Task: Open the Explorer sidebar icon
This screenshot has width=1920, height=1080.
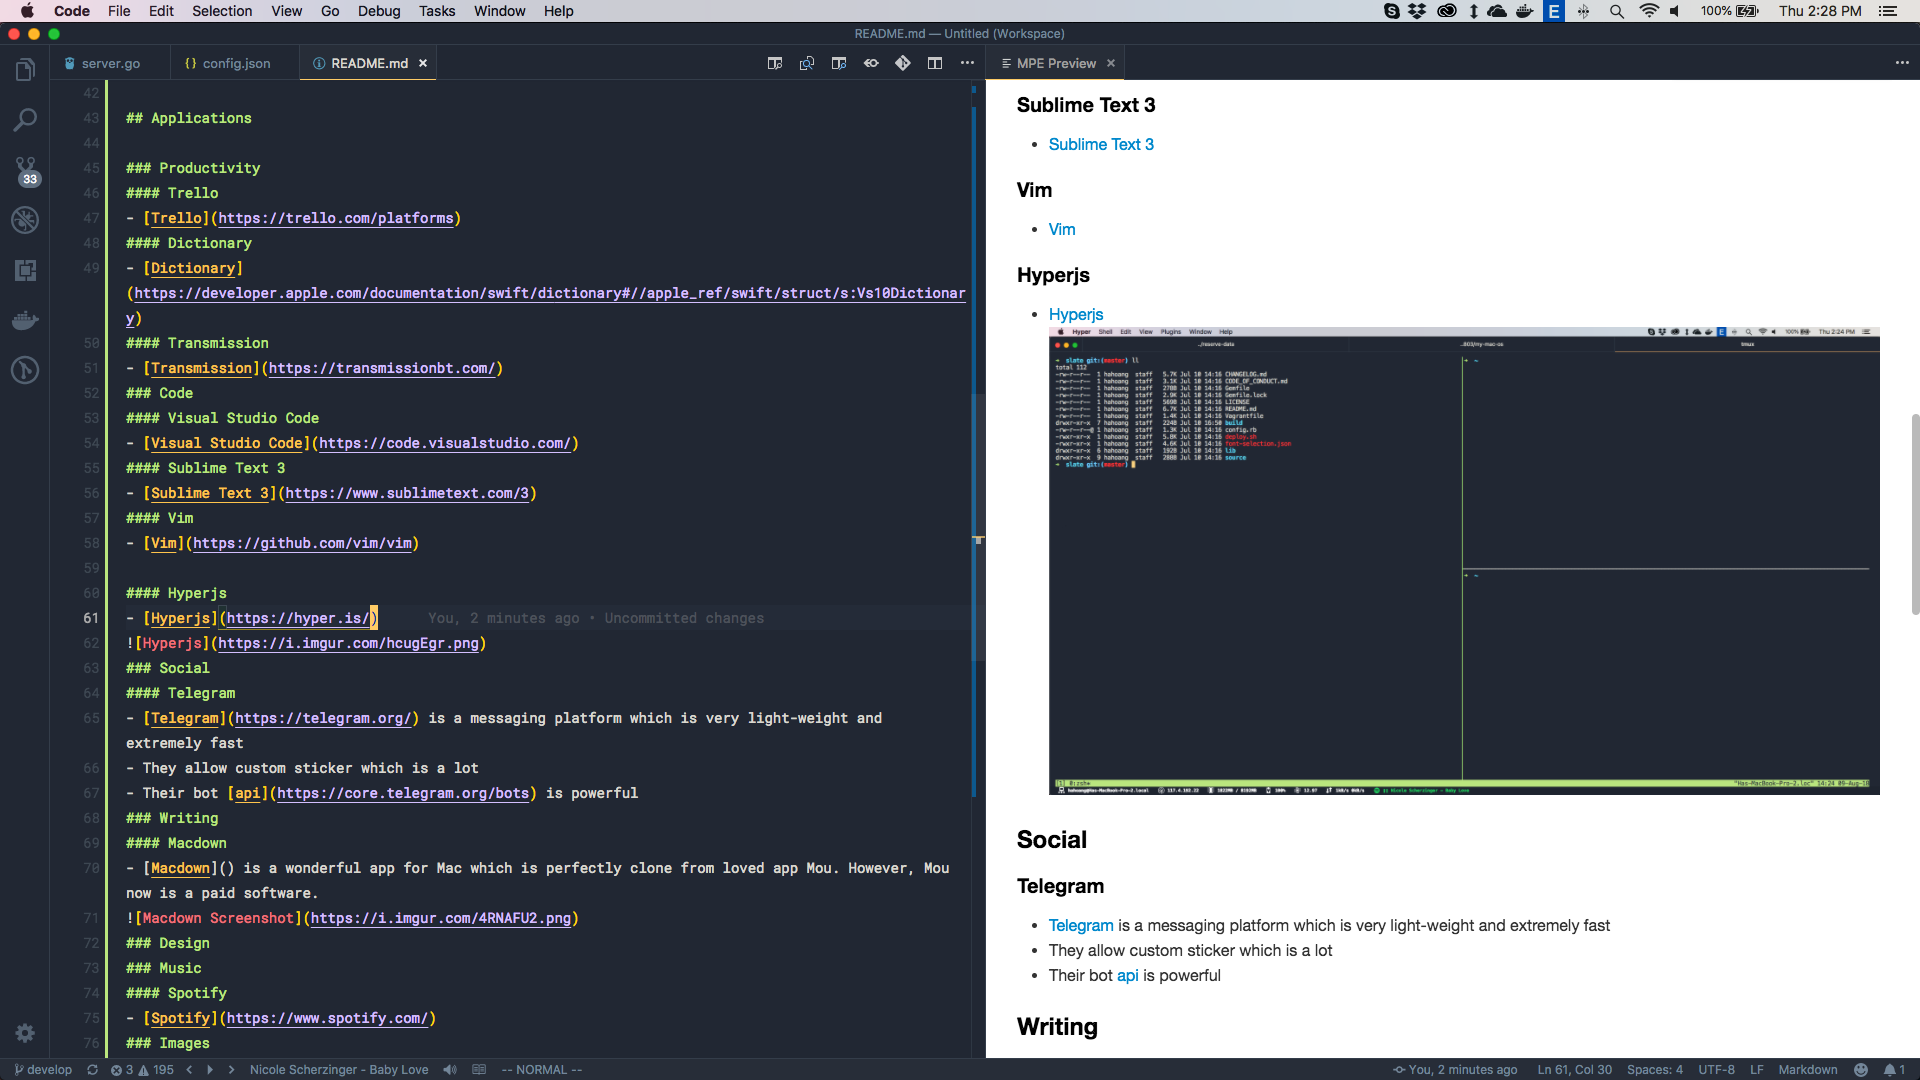Action: pos(25,70)
